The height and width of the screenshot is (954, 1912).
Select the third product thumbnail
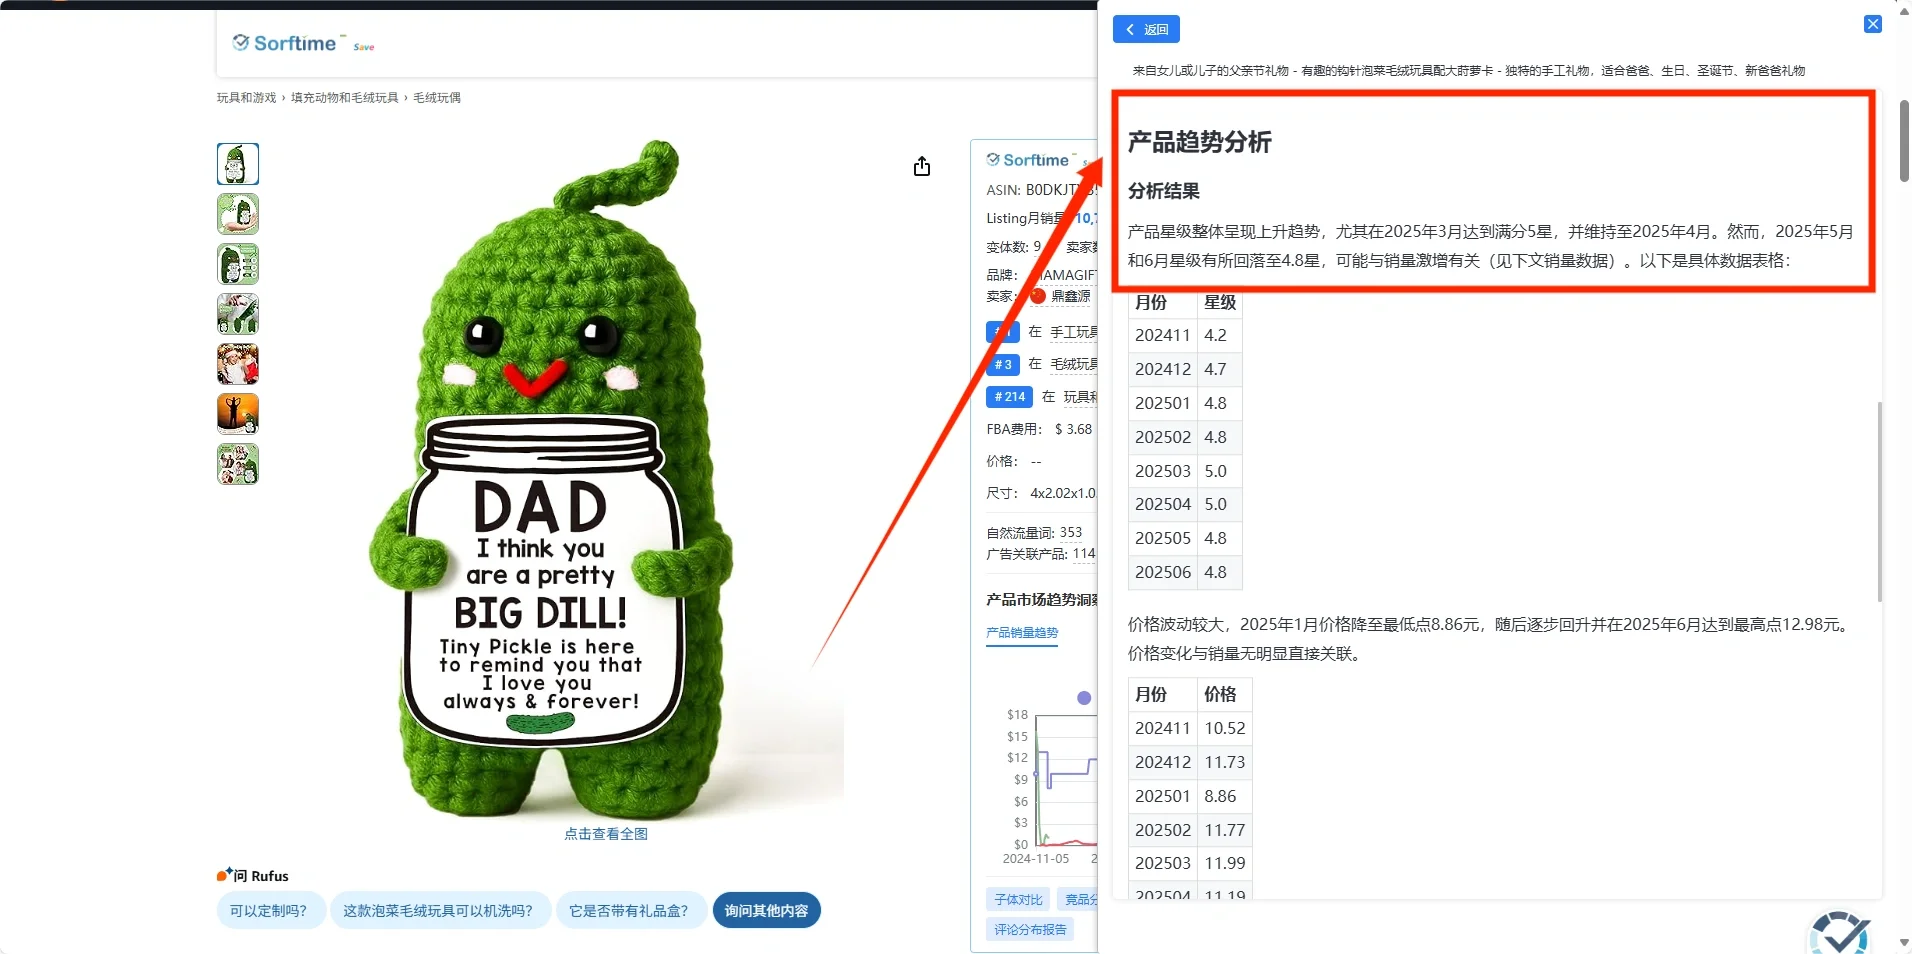click(x=238, y=264)
